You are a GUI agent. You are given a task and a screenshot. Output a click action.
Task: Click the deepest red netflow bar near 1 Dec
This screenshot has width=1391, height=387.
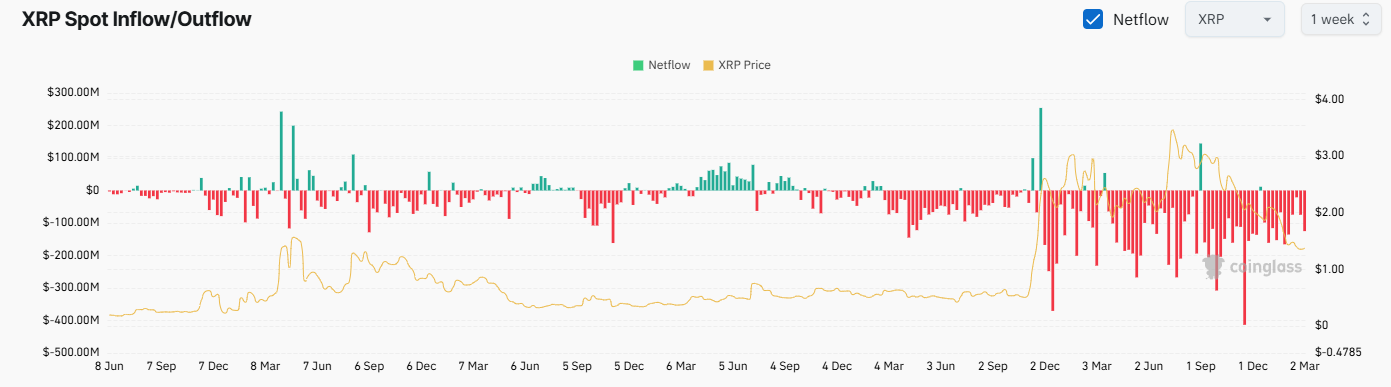[1244, 257]
